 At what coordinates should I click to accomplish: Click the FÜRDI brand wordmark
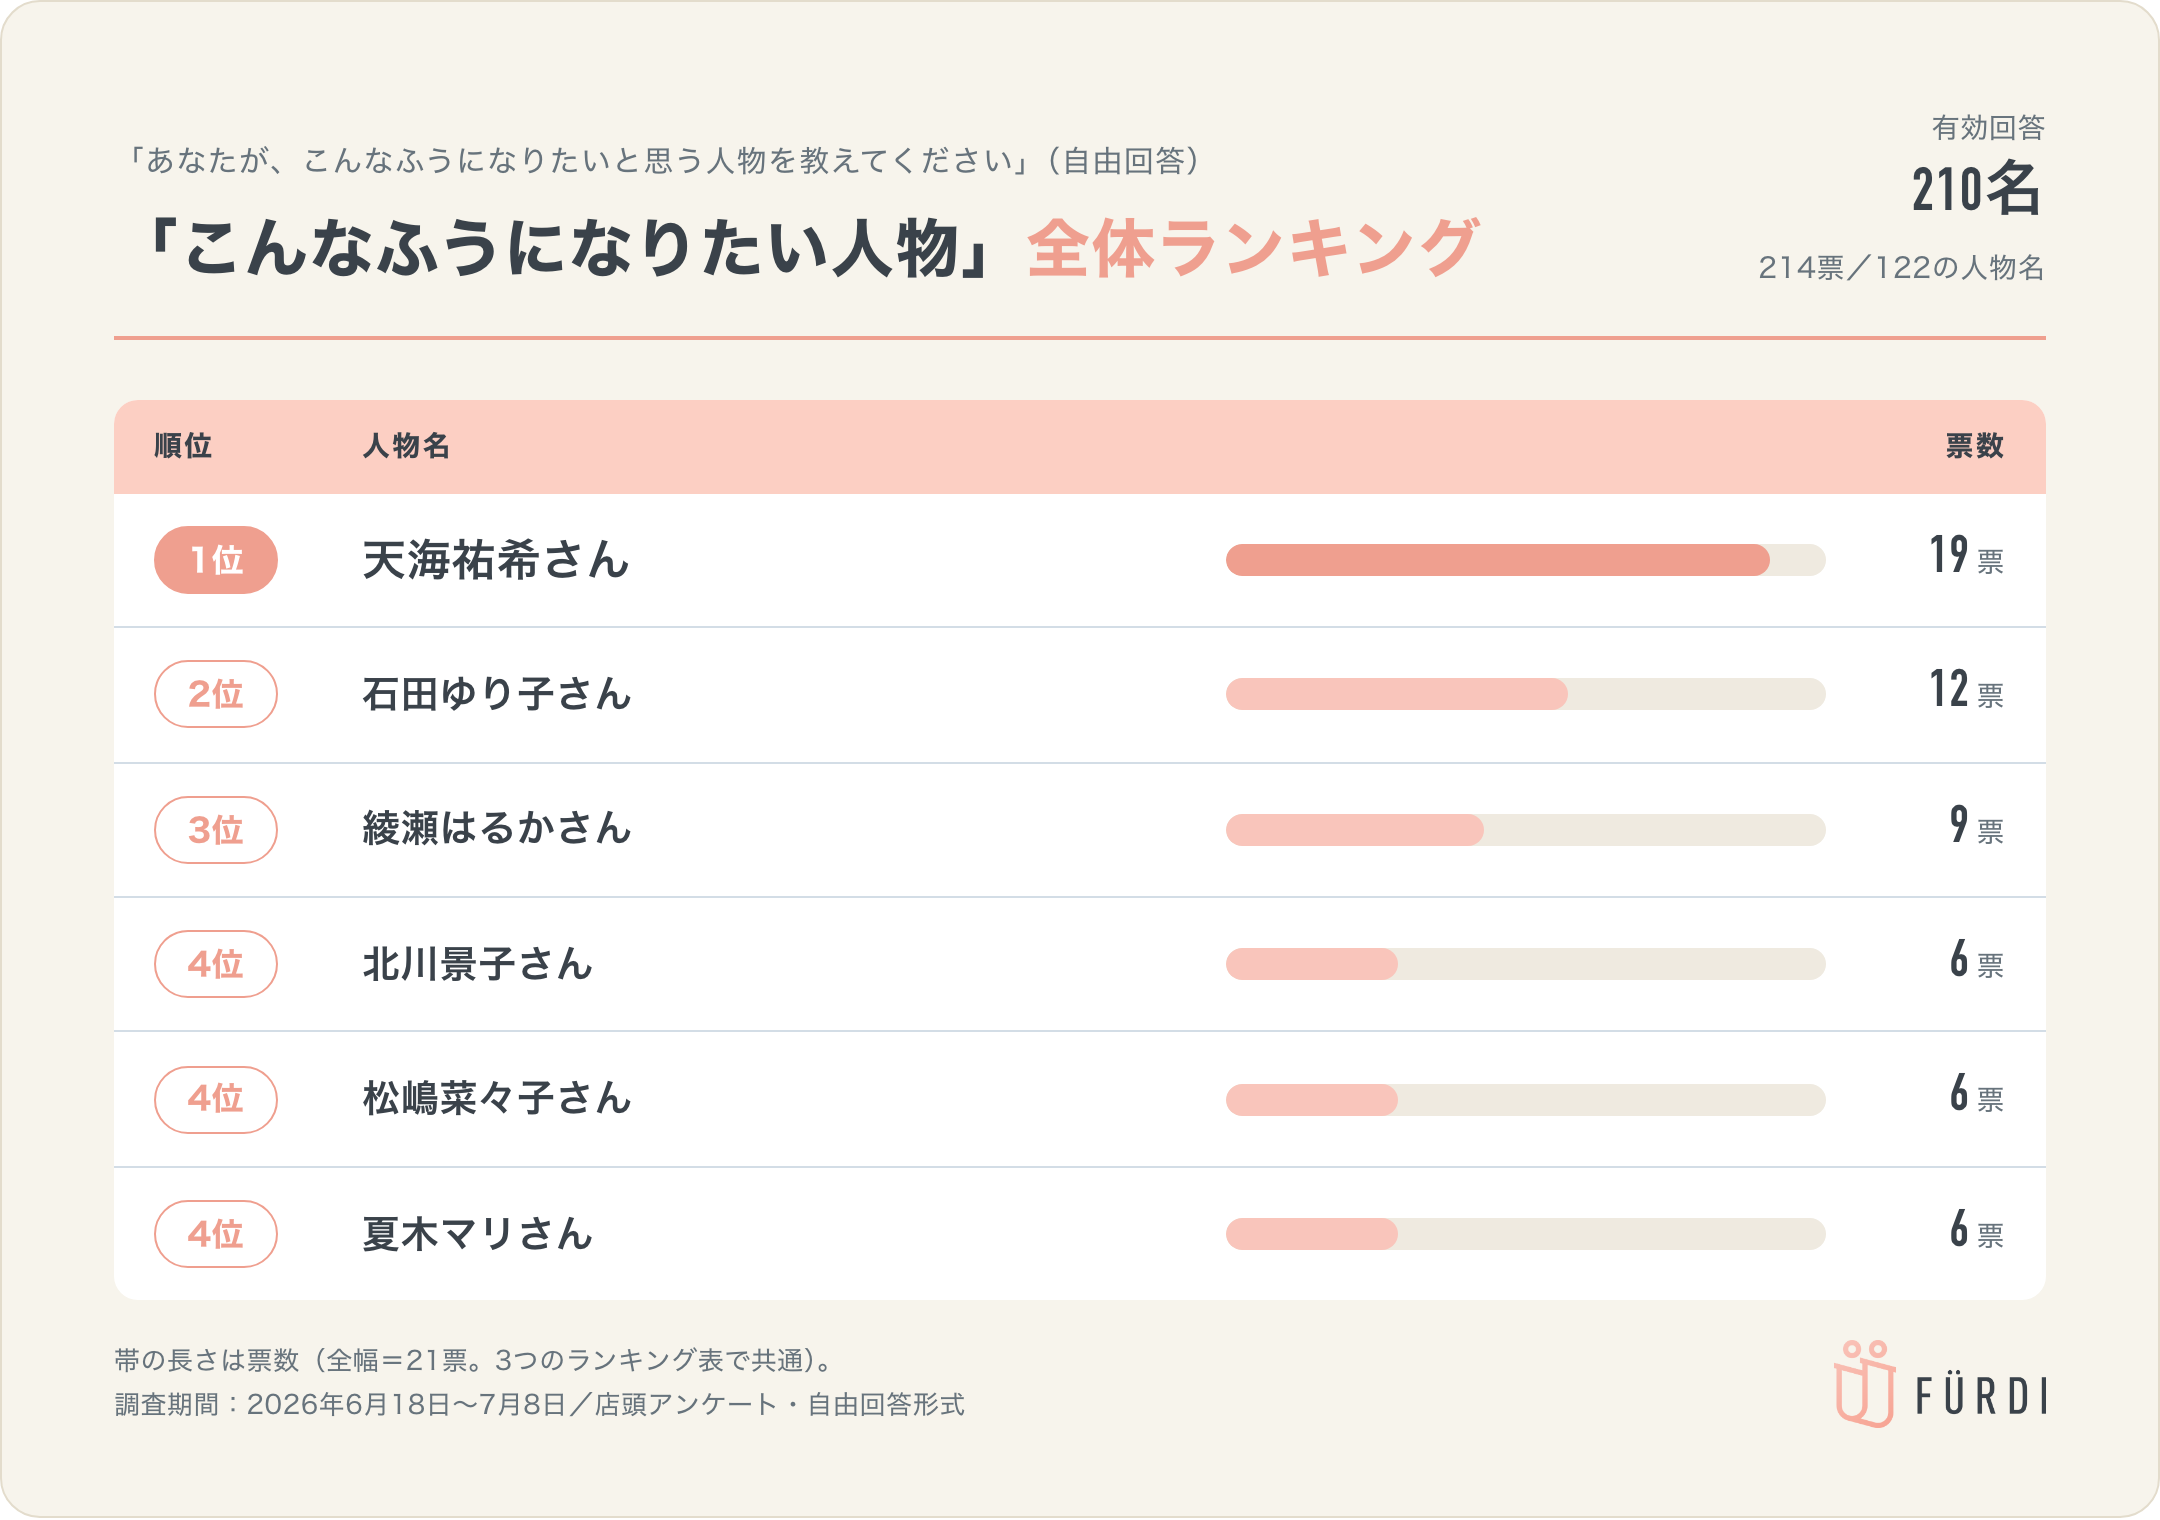pyautogui.click(x=1981, y=1395)
